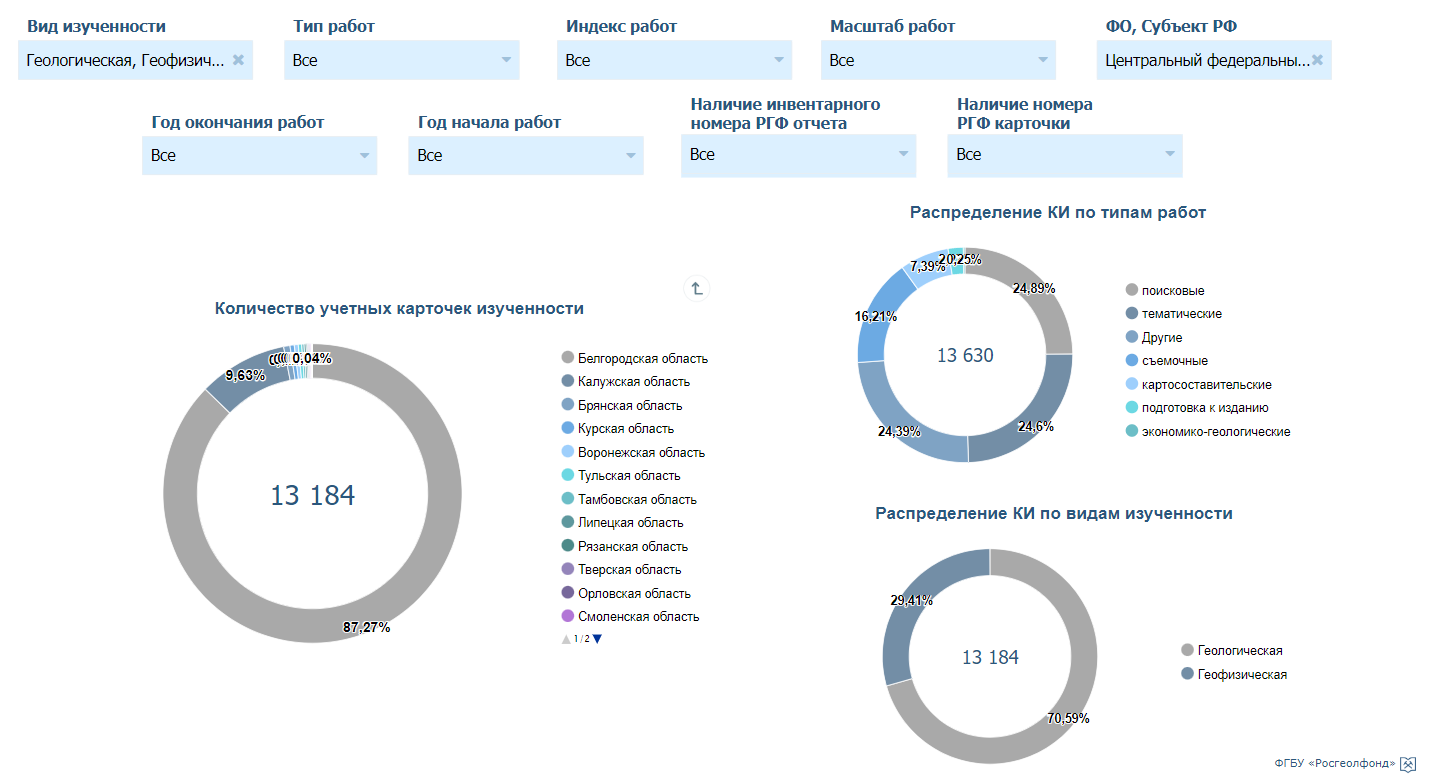
Task: Click the ФГБУ «Росгеолфонд» link
Action: click(1334, 763)
